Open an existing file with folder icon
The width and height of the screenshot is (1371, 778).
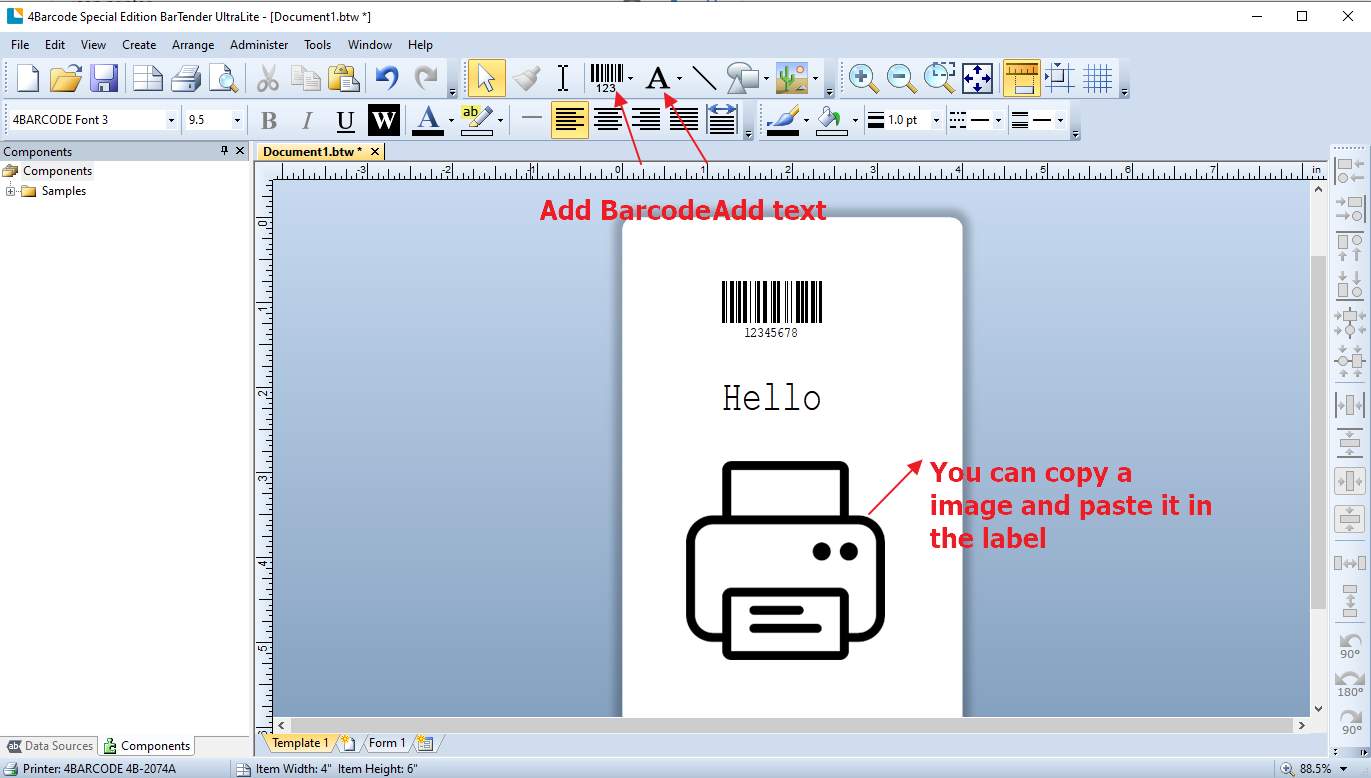67,79
